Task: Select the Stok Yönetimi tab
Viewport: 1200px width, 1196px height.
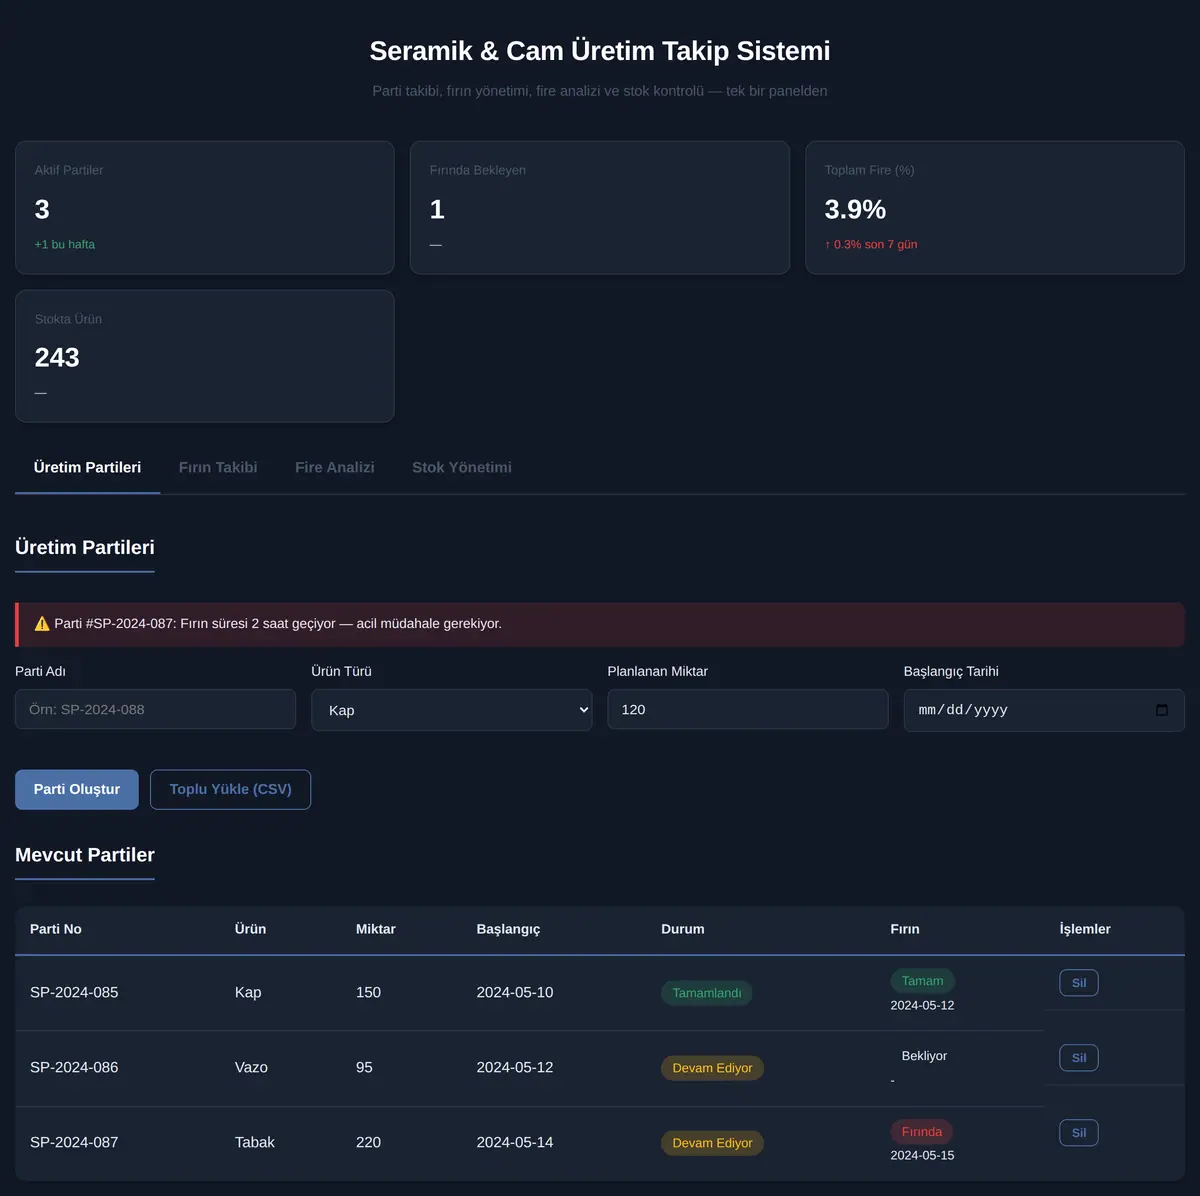Action: (462, 467)
